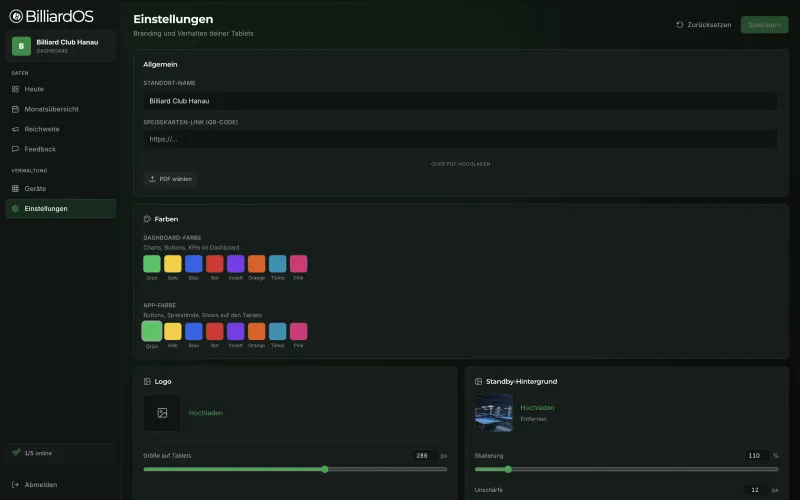Select Violett dashboard color swatch
Image resolution: width=800 pixels, height=500 pixels.
(236, 264)
